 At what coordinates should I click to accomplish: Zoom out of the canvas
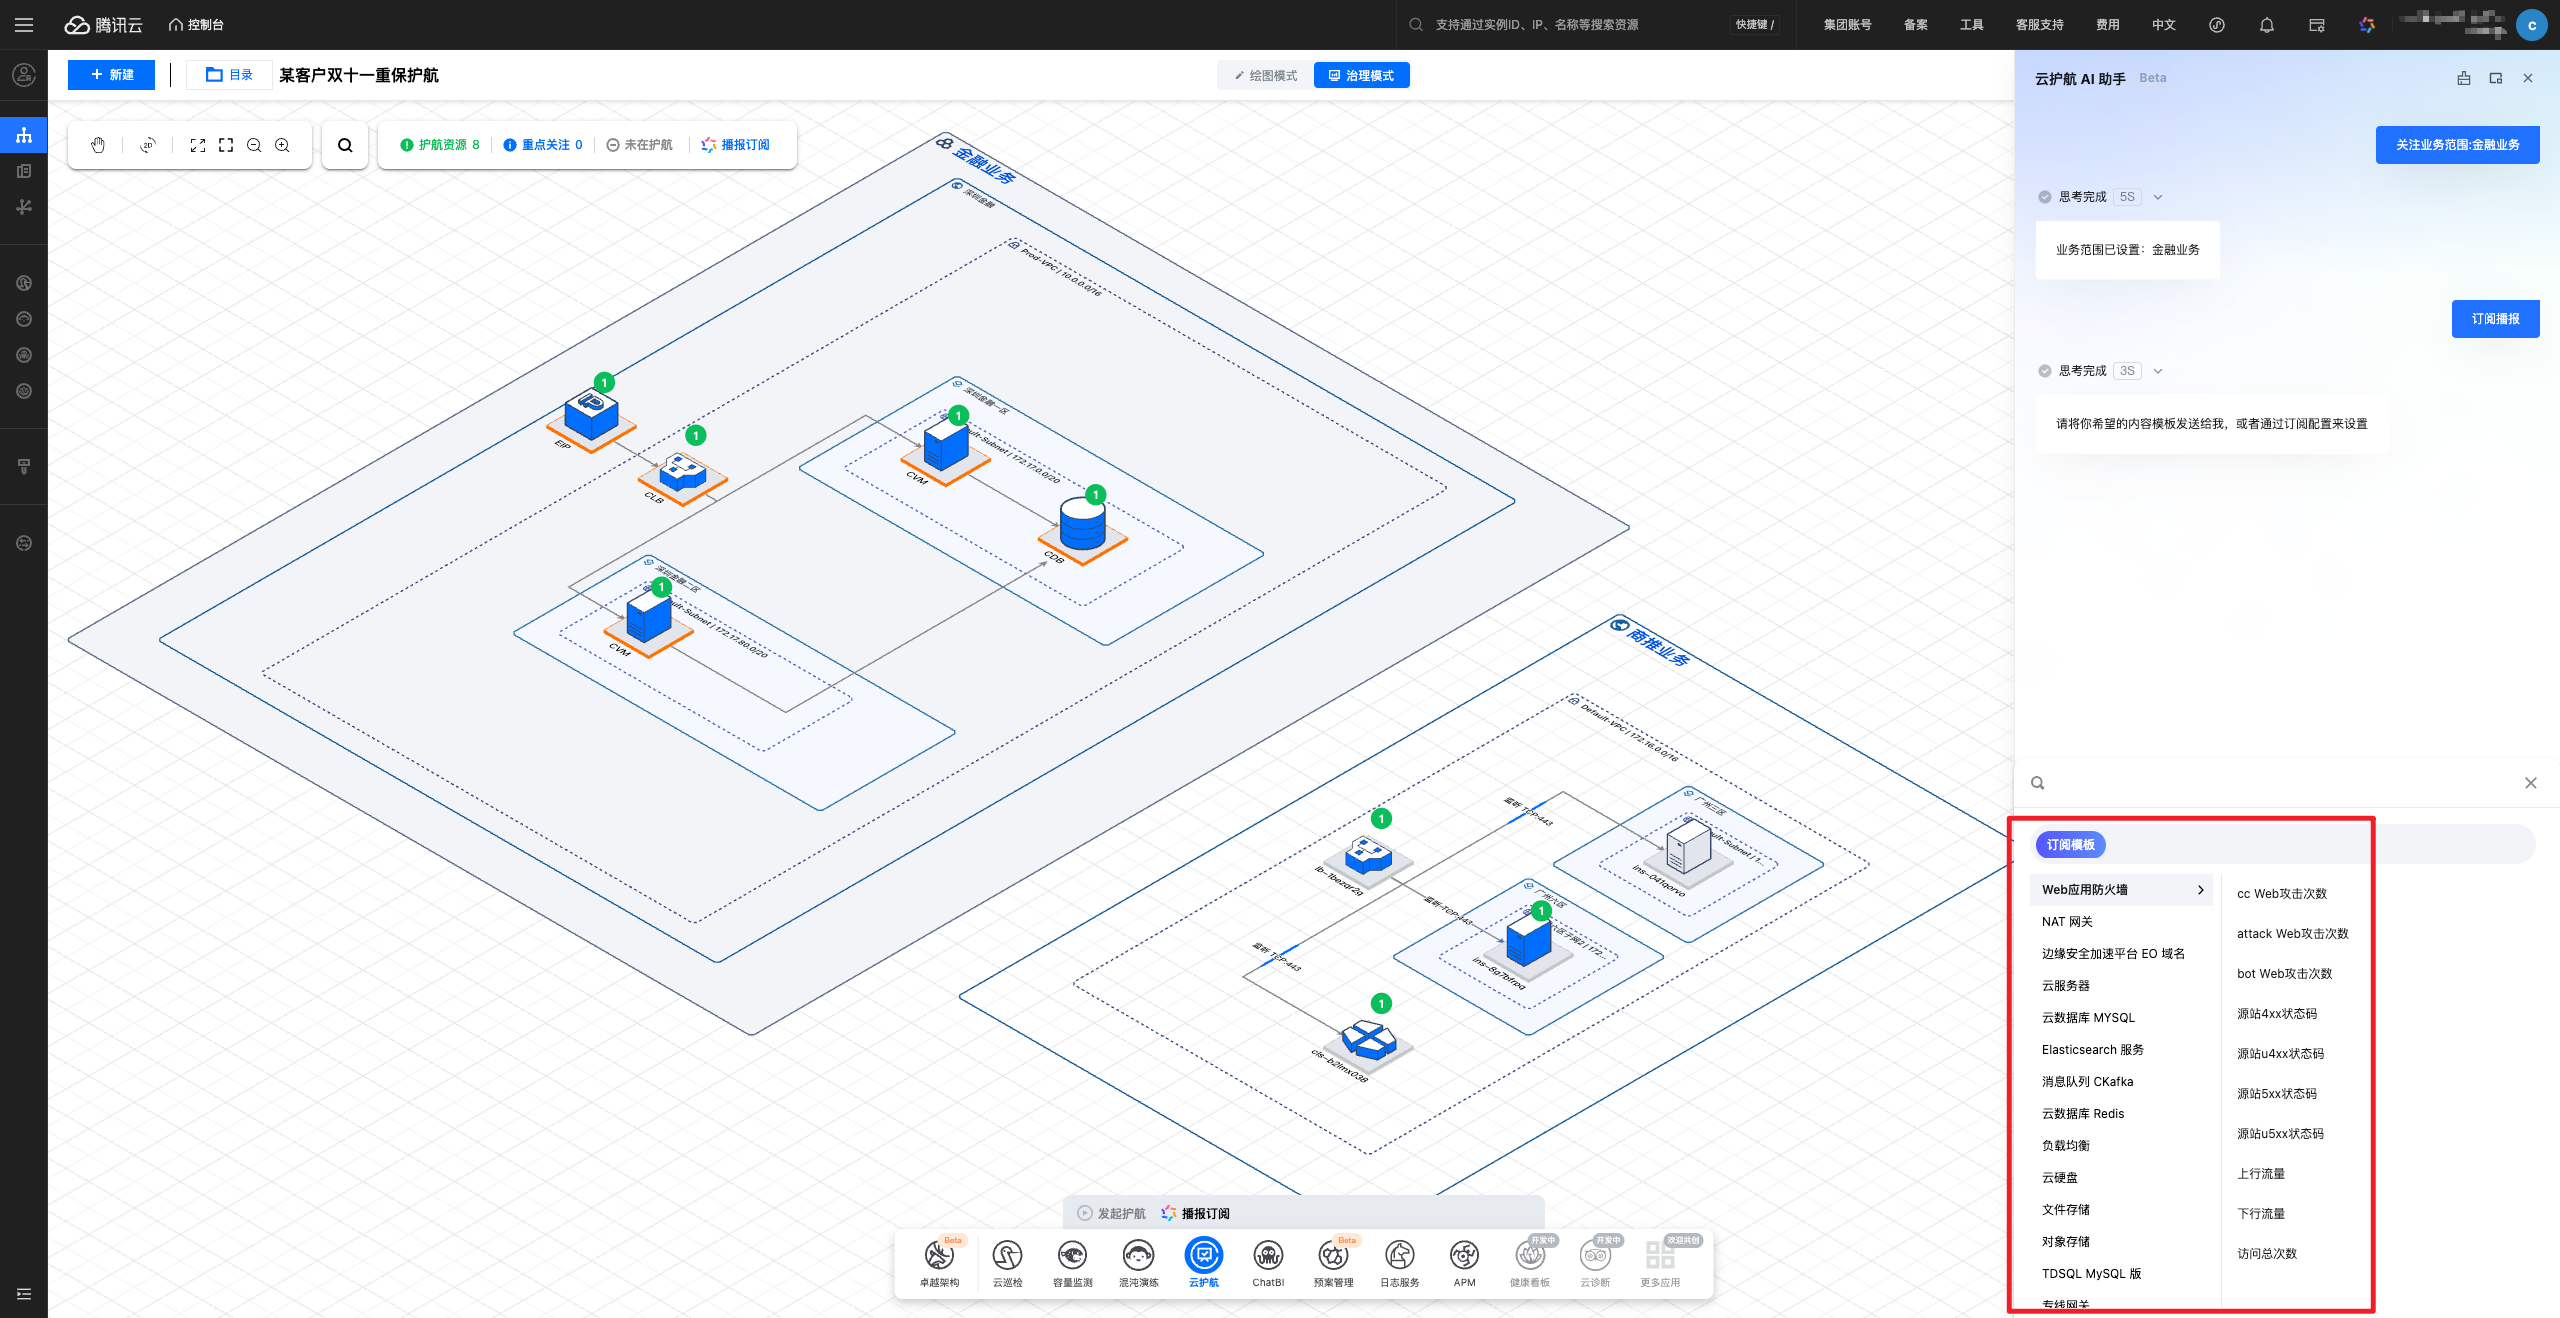pyautogui.click(x=254, y=145)
